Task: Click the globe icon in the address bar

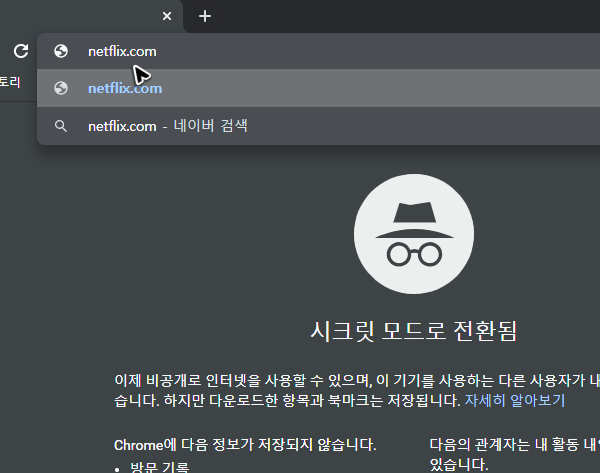Action: point(61,51)
